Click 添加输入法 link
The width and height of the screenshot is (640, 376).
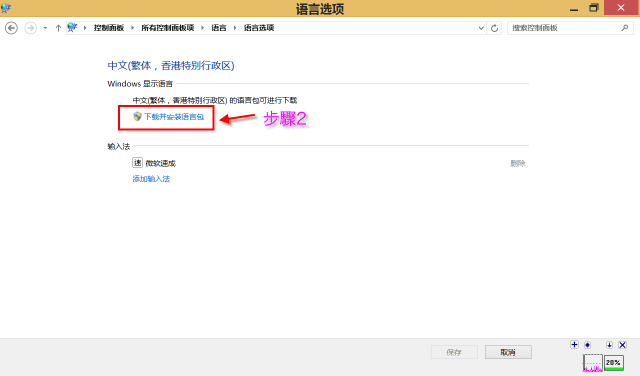pyautogui.click(x=151, y=178)
